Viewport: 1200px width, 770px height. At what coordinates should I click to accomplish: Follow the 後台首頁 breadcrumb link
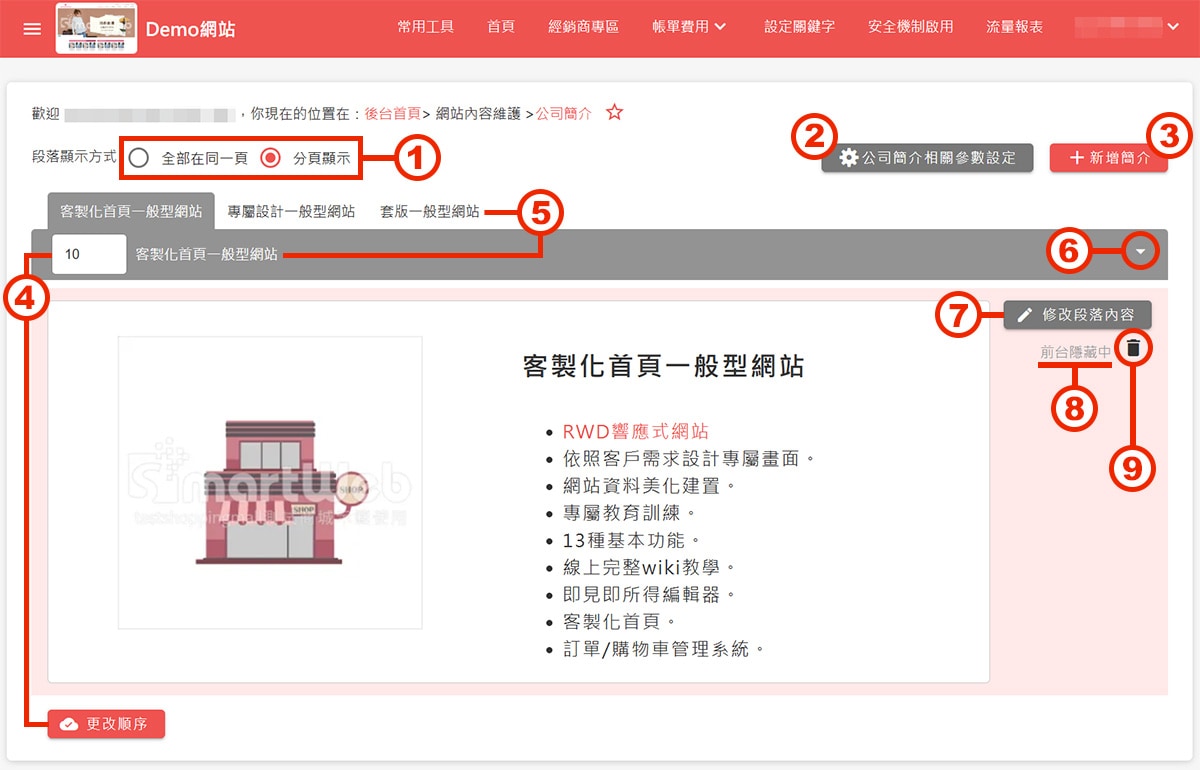tap(392, 114)
